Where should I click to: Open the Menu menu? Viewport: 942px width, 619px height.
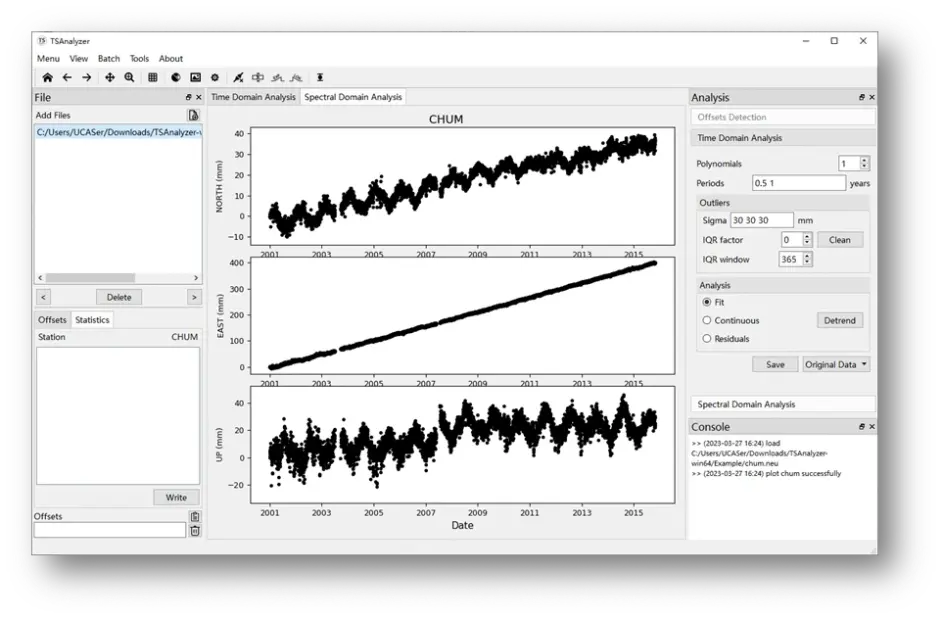tap(48, 58)
